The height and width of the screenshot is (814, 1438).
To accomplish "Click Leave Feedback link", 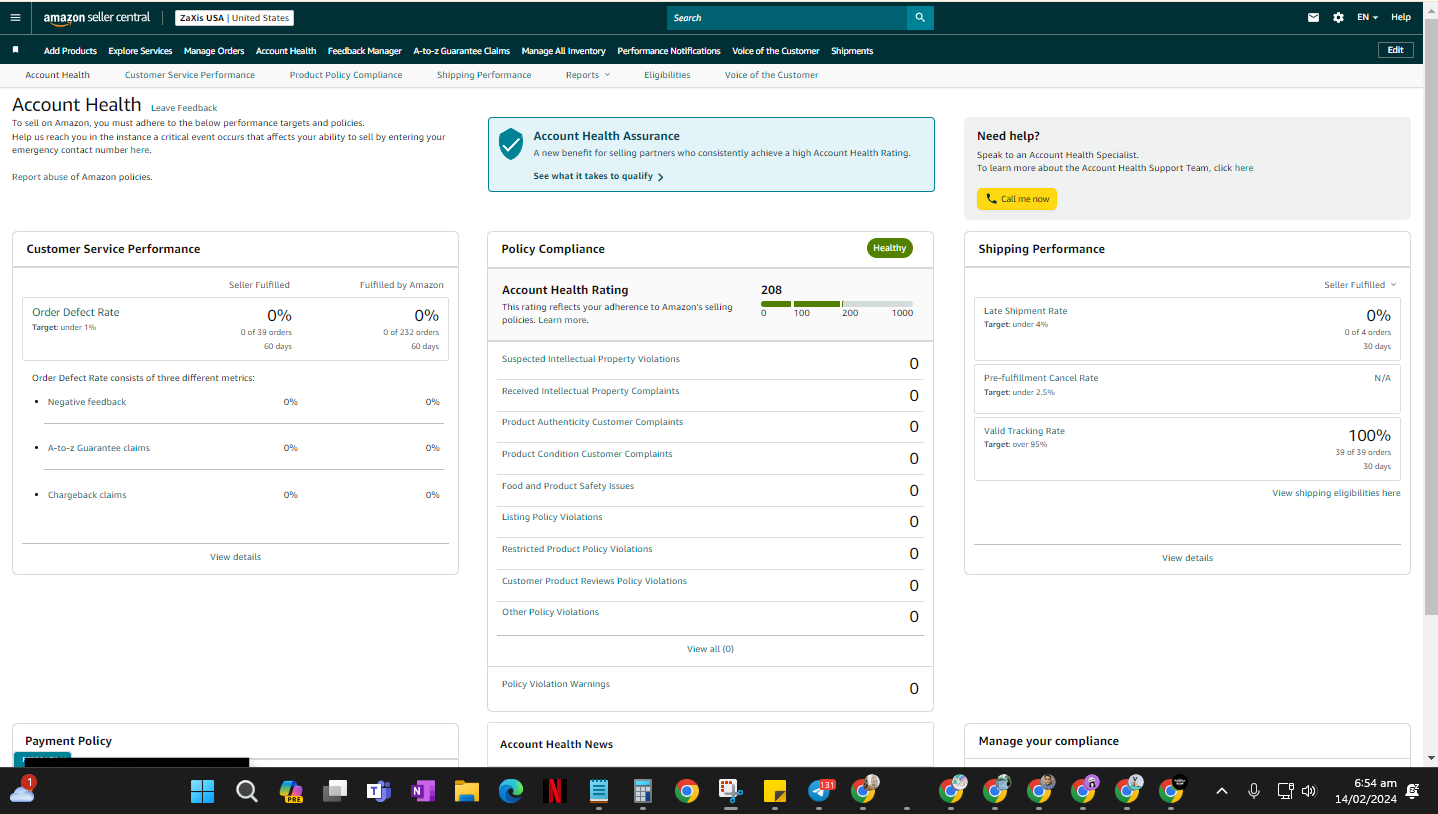I will 184,108.
